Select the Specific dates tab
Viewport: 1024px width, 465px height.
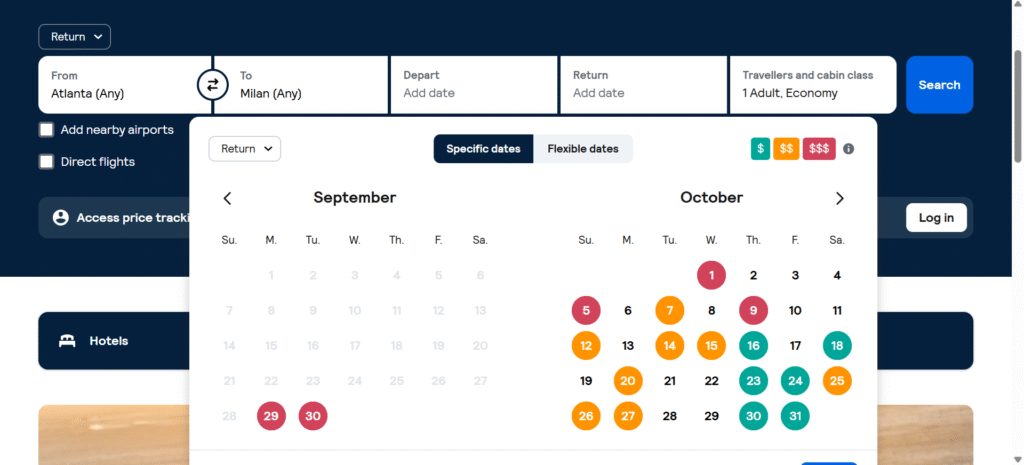(483, 149)
